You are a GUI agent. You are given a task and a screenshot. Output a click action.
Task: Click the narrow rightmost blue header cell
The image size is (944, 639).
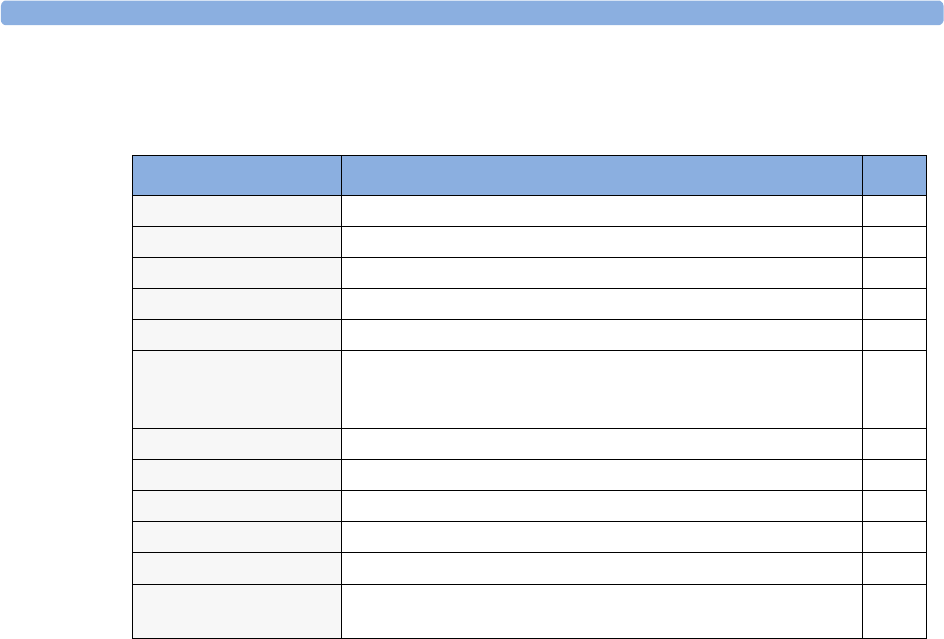pyautogui.click(x=895, y=174)
